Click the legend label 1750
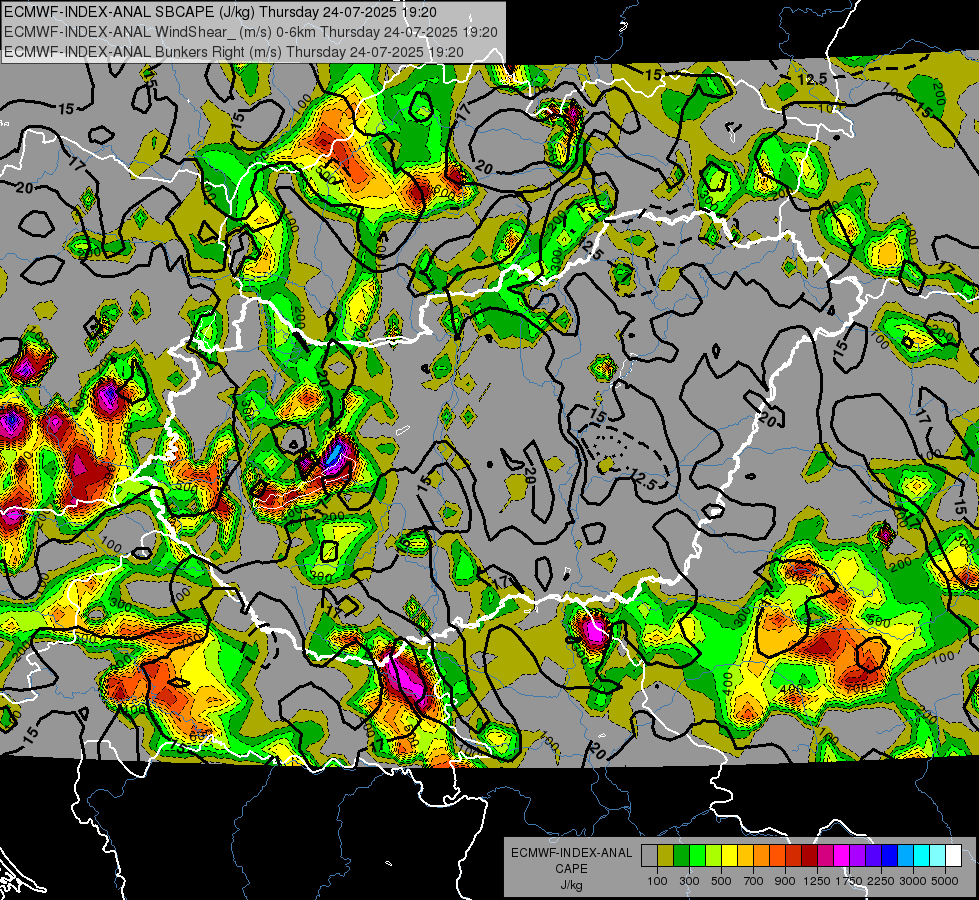This screenshot has height=900, width=979. point(849,881)
